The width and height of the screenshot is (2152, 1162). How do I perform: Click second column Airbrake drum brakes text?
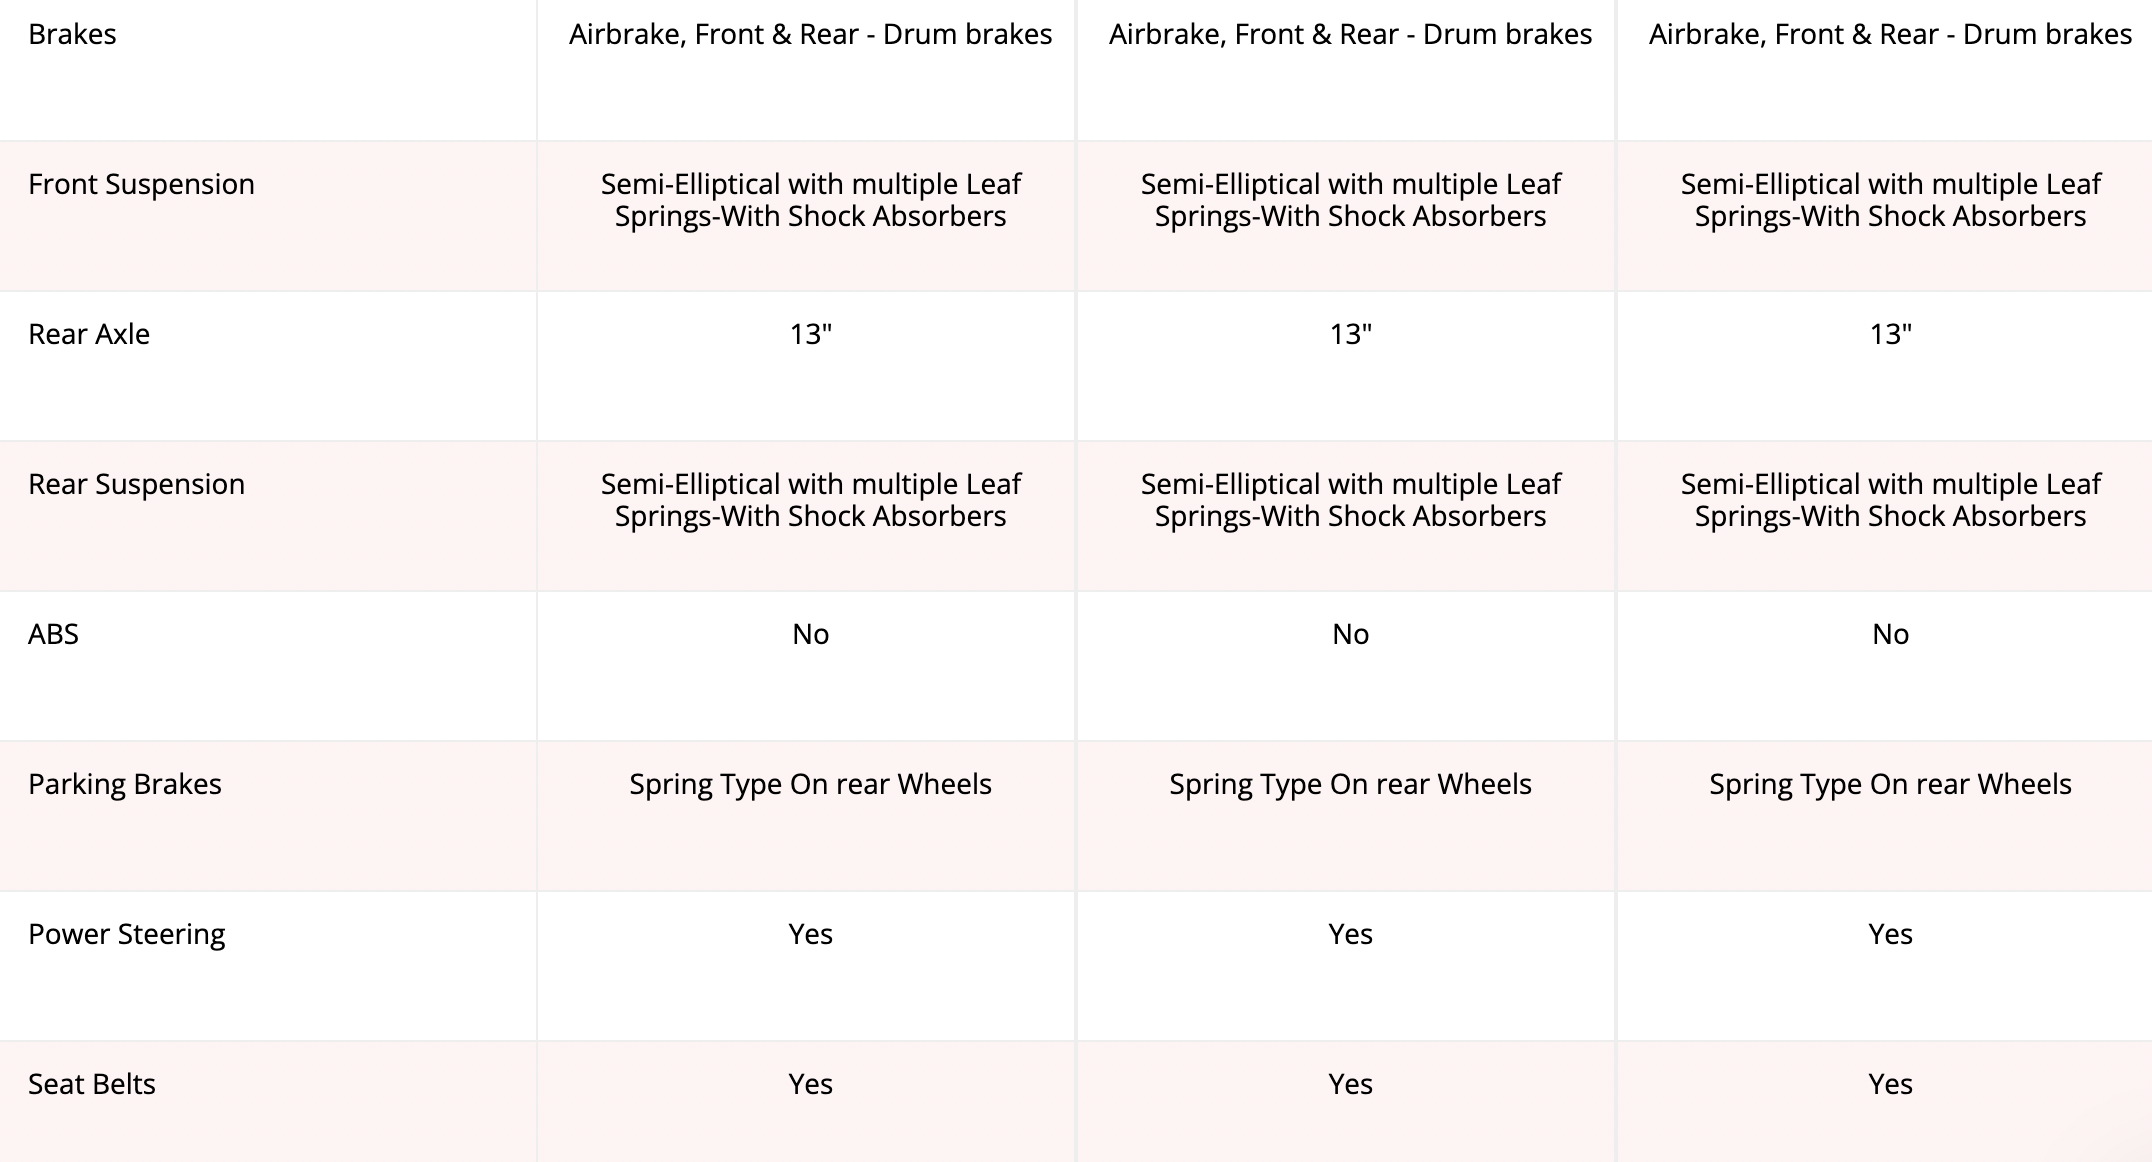tap(1350, 34)
